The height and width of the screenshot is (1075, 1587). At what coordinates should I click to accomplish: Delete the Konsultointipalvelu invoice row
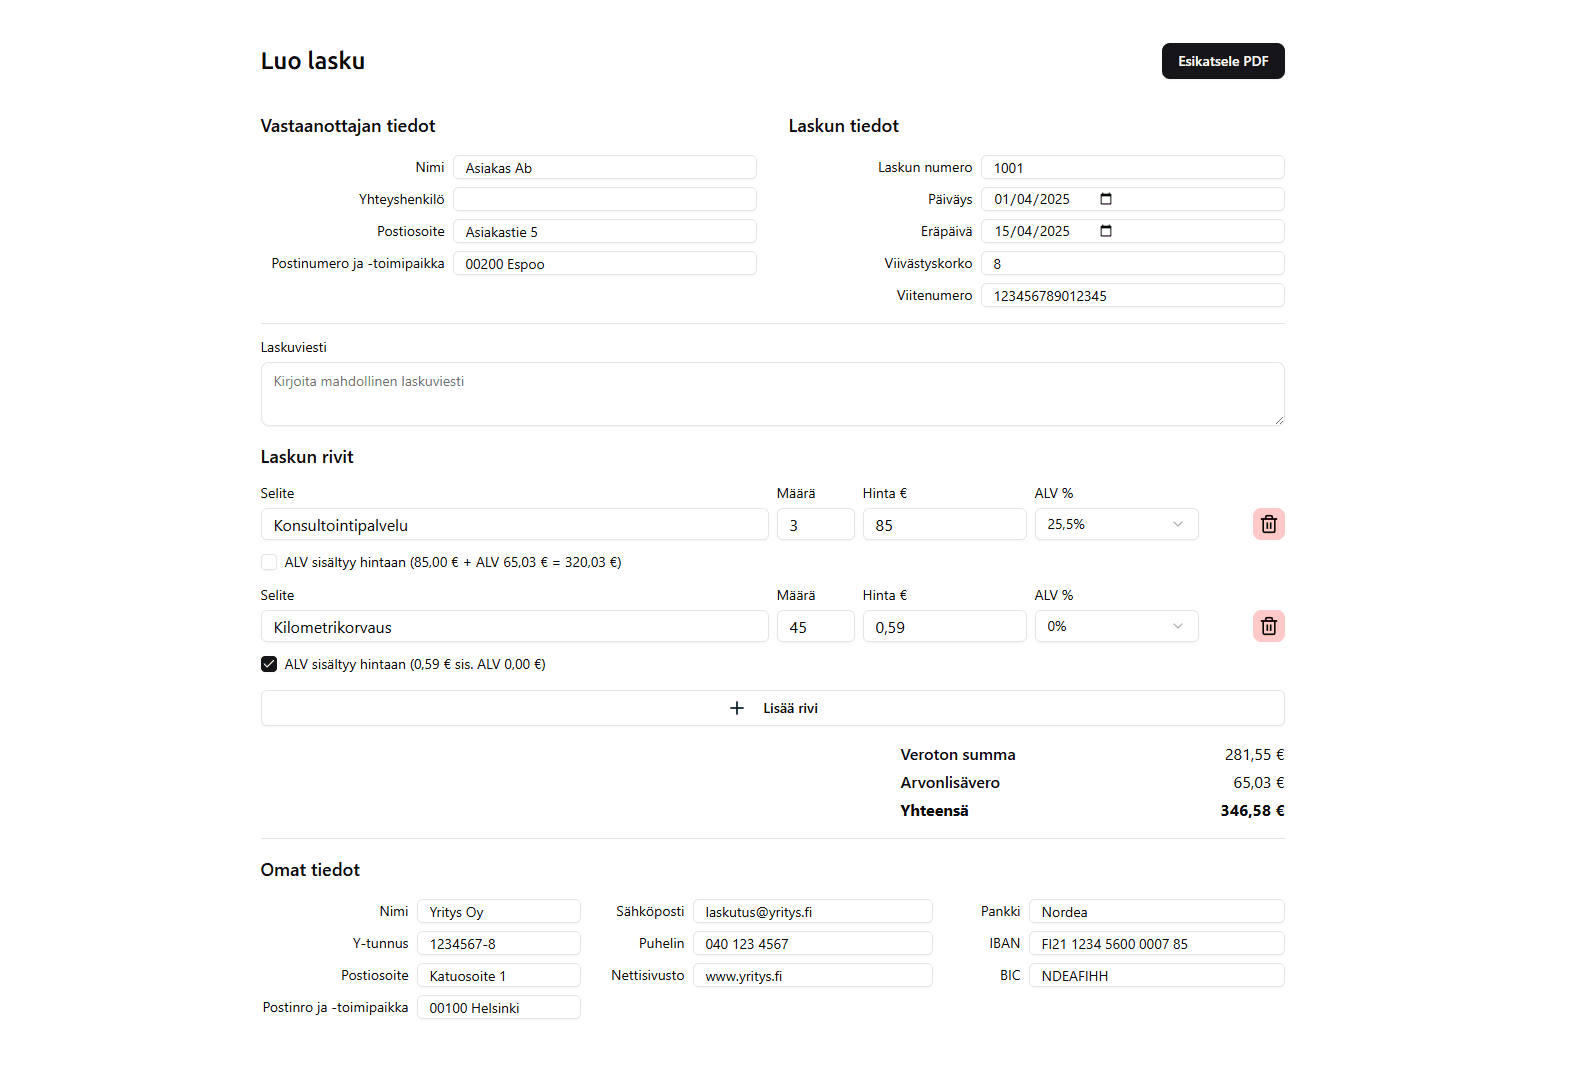(1268, 524)
